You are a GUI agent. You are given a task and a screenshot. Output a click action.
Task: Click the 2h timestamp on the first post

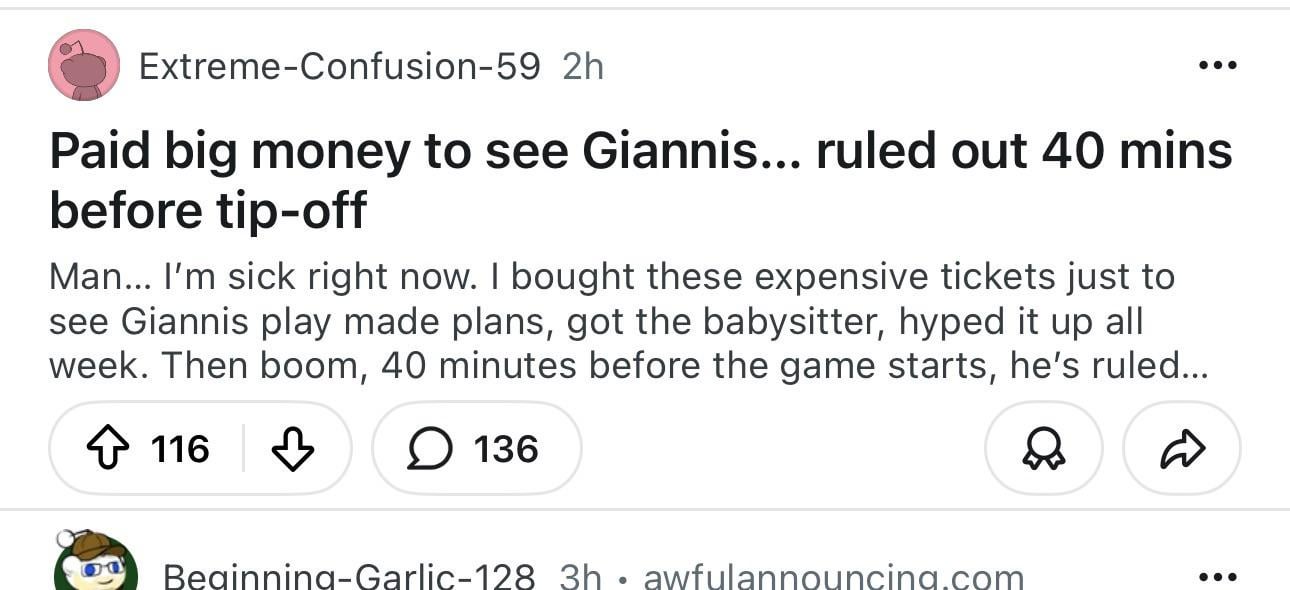coord(583,66)
